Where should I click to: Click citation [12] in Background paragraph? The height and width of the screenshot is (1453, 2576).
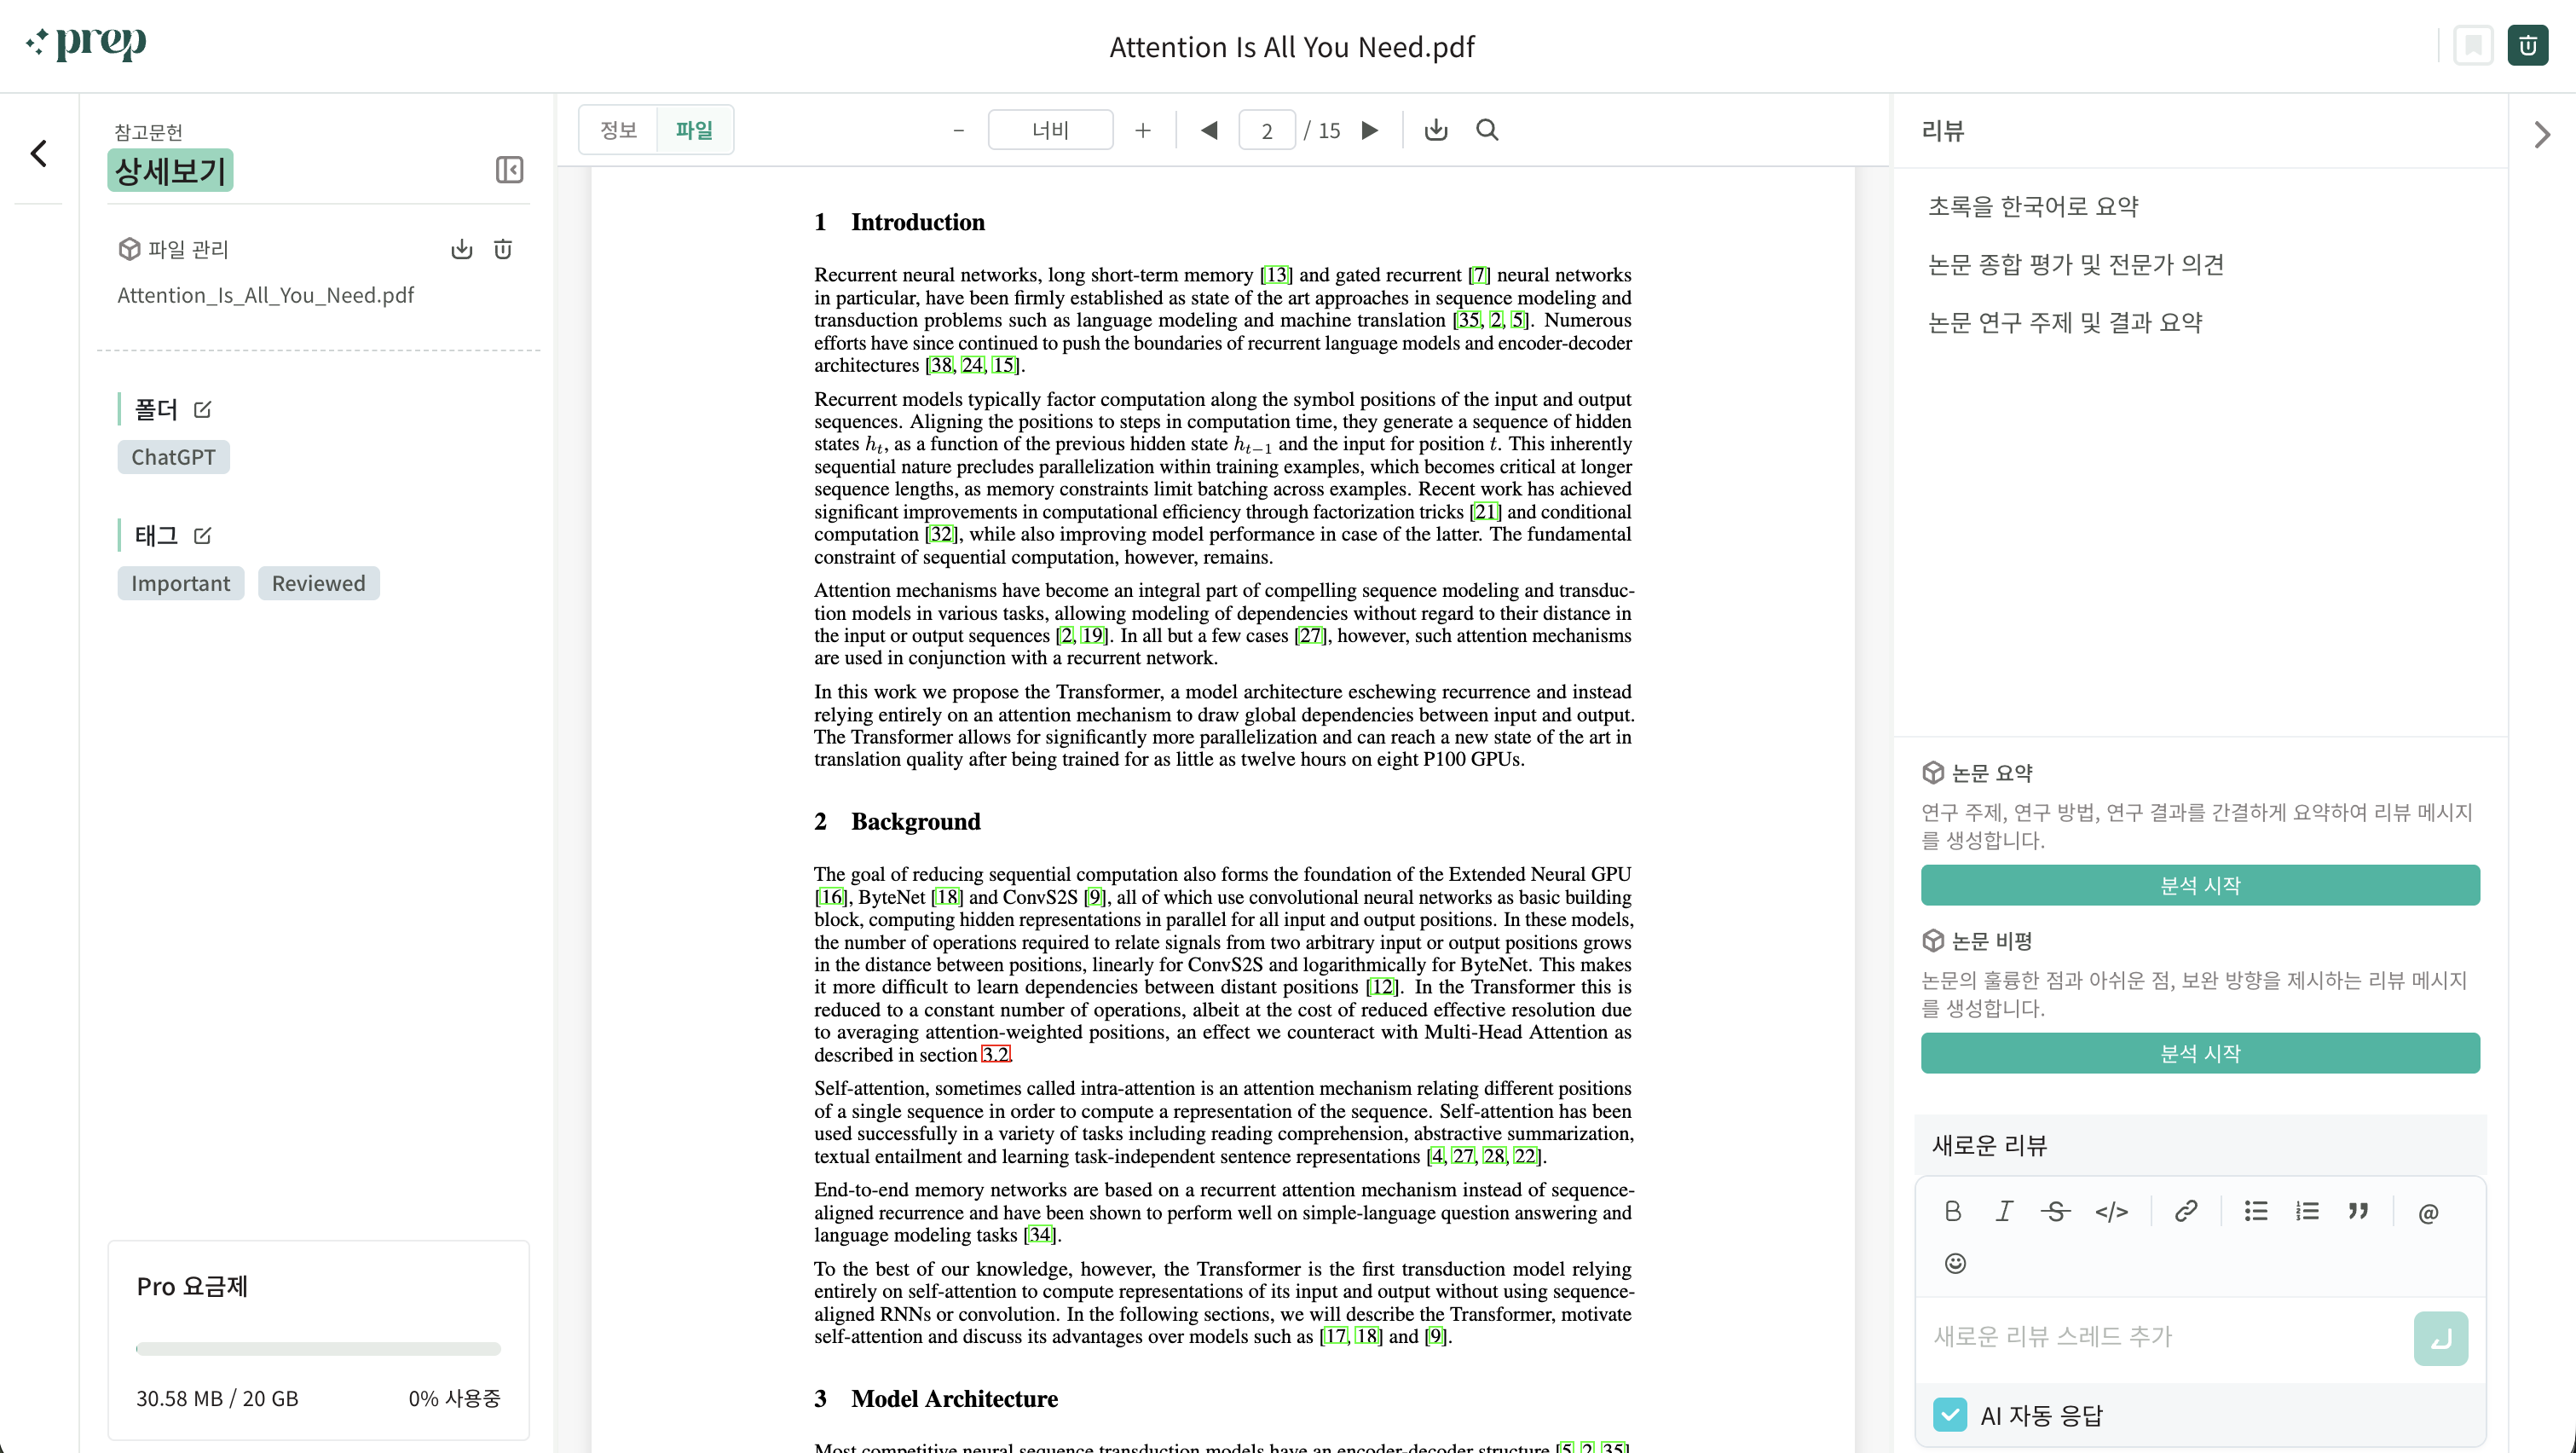1382,986
